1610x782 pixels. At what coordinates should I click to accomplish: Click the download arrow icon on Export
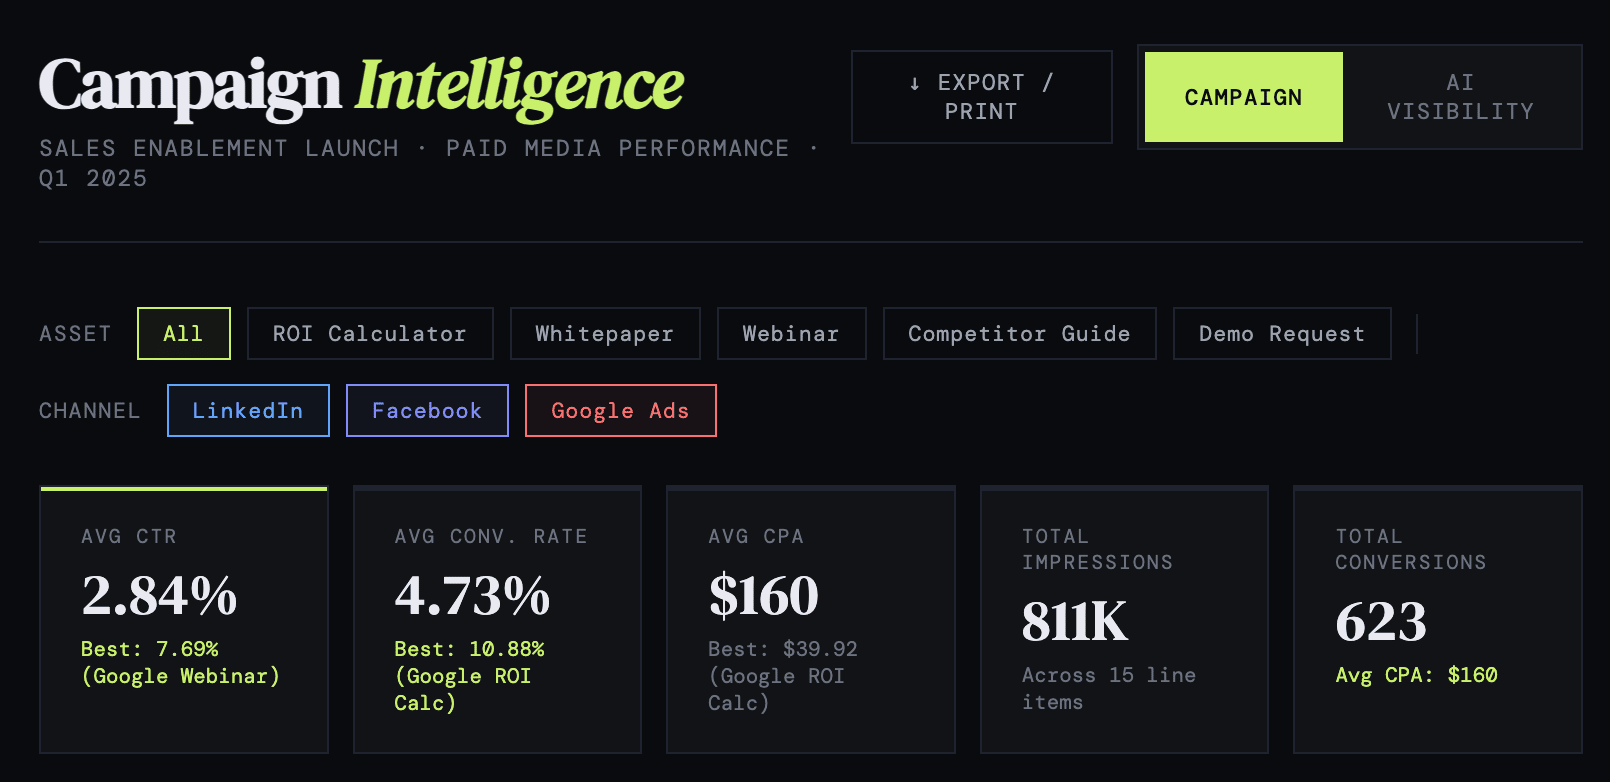point(914,83)
